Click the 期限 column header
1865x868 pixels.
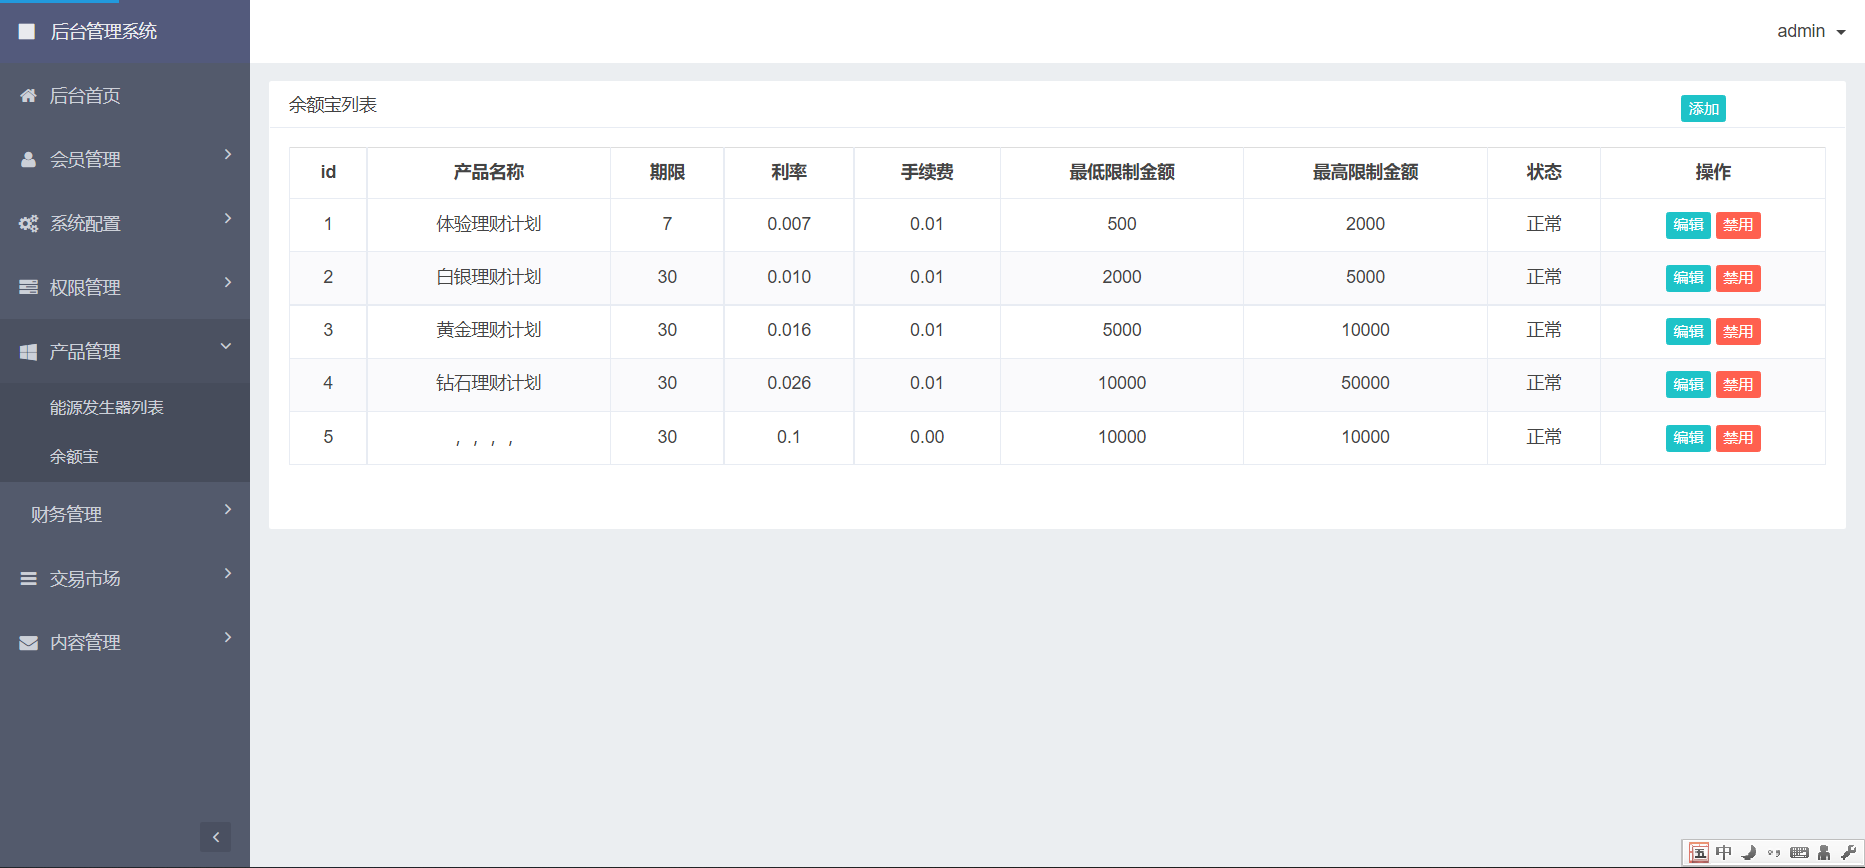[x=667, y=172]
